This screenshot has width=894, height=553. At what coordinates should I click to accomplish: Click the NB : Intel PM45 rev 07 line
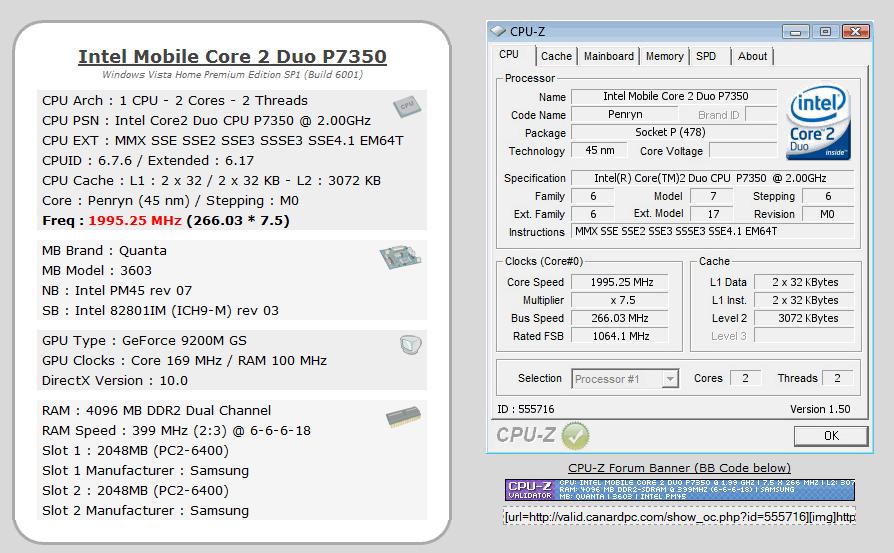[x=117, y=291]
